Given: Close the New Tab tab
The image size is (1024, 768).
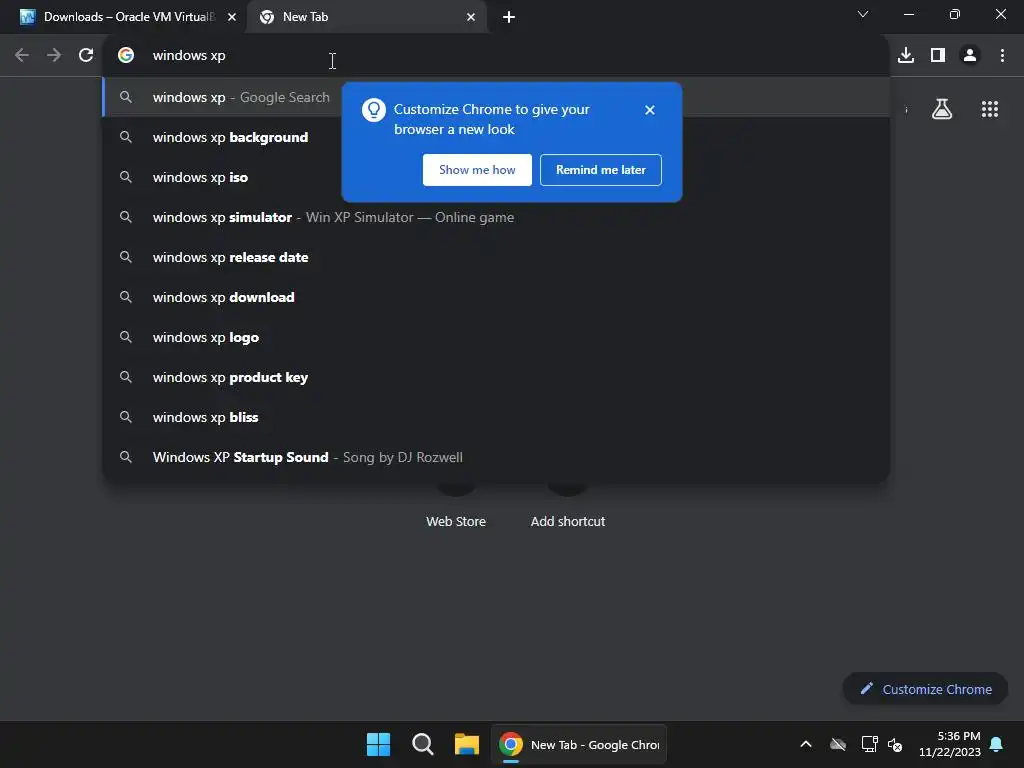Looking at the screenshot, I should tap(471, 17).
